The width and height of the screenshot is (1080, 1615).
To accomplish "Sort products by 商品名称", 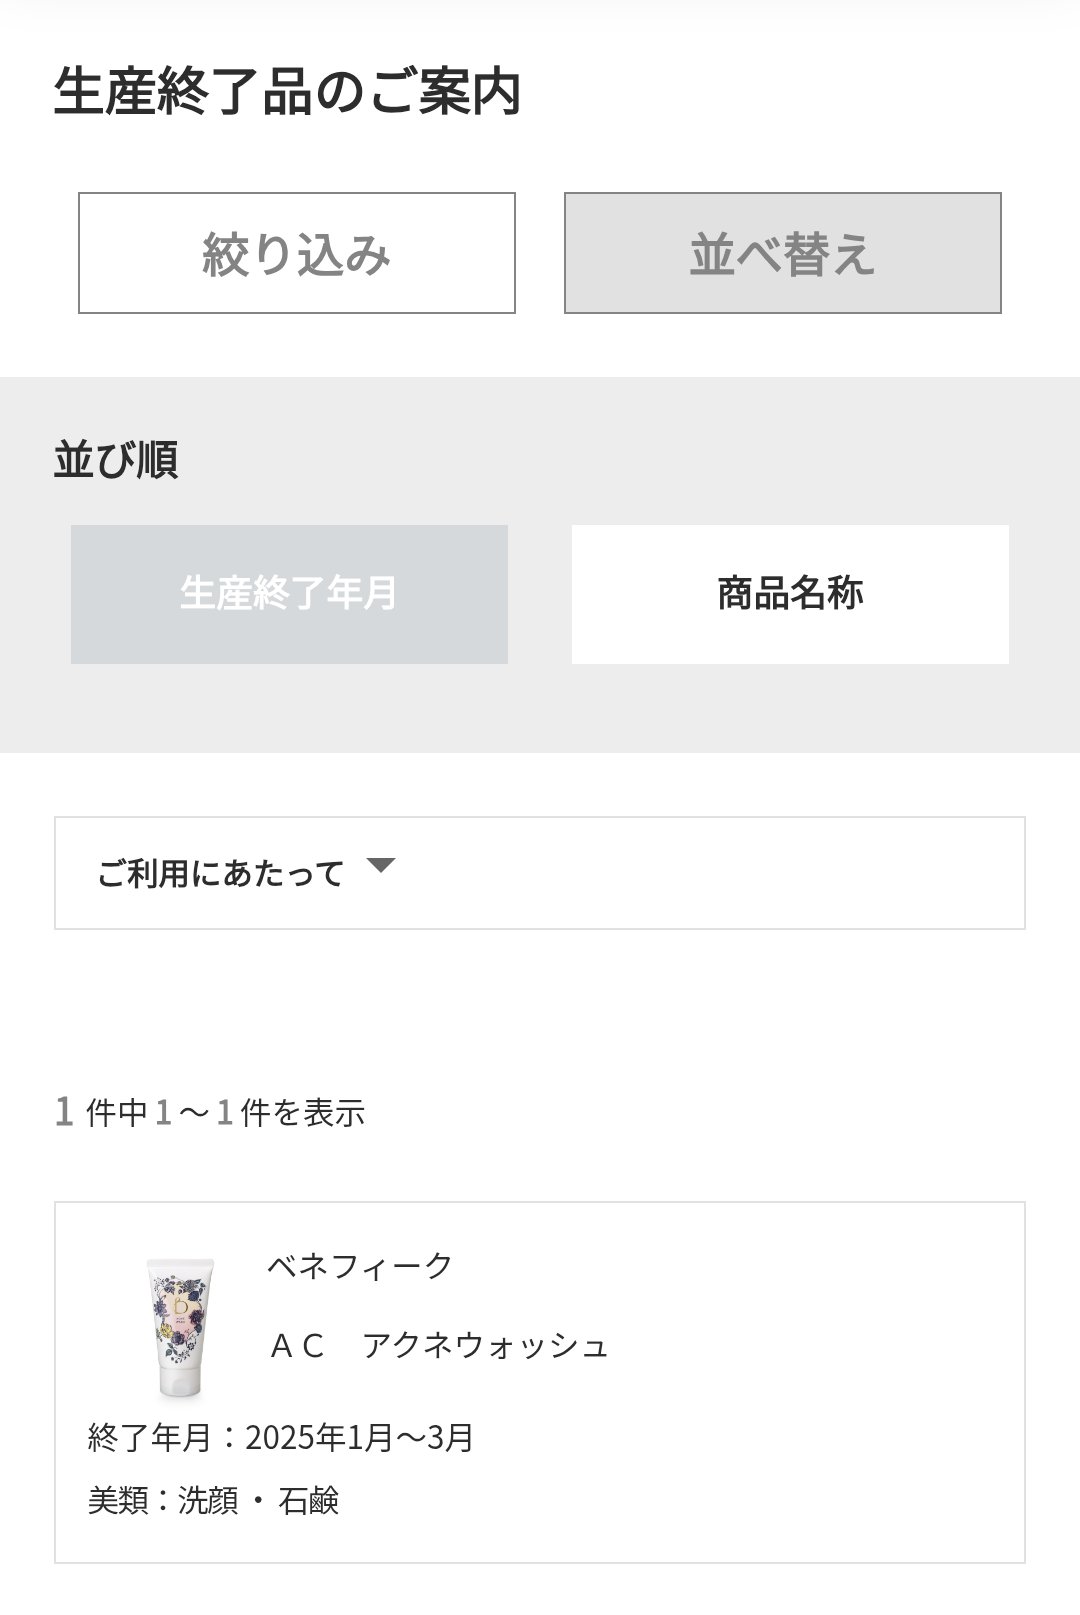I will [x=790, y=594].
